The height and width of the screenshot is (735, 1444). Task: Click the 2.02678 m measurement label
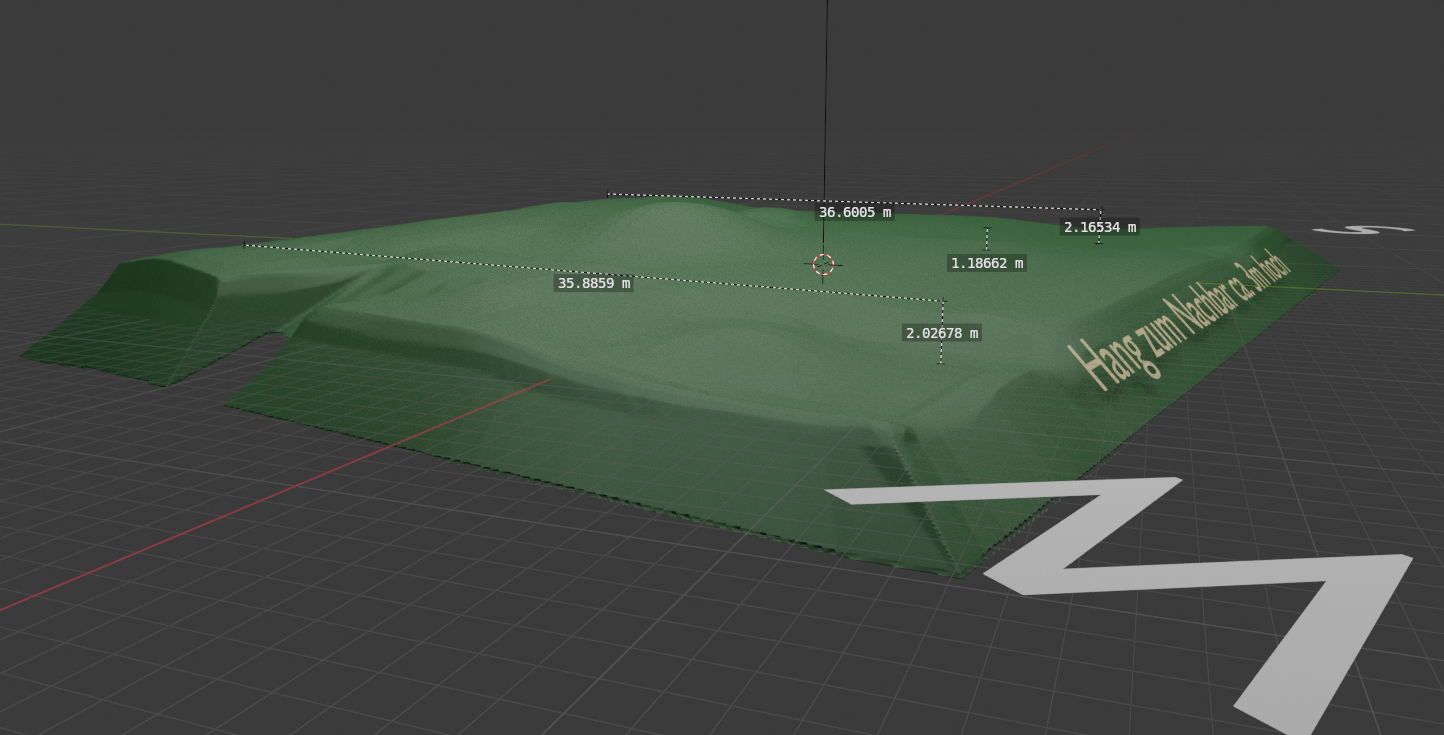tap(941, 333)
